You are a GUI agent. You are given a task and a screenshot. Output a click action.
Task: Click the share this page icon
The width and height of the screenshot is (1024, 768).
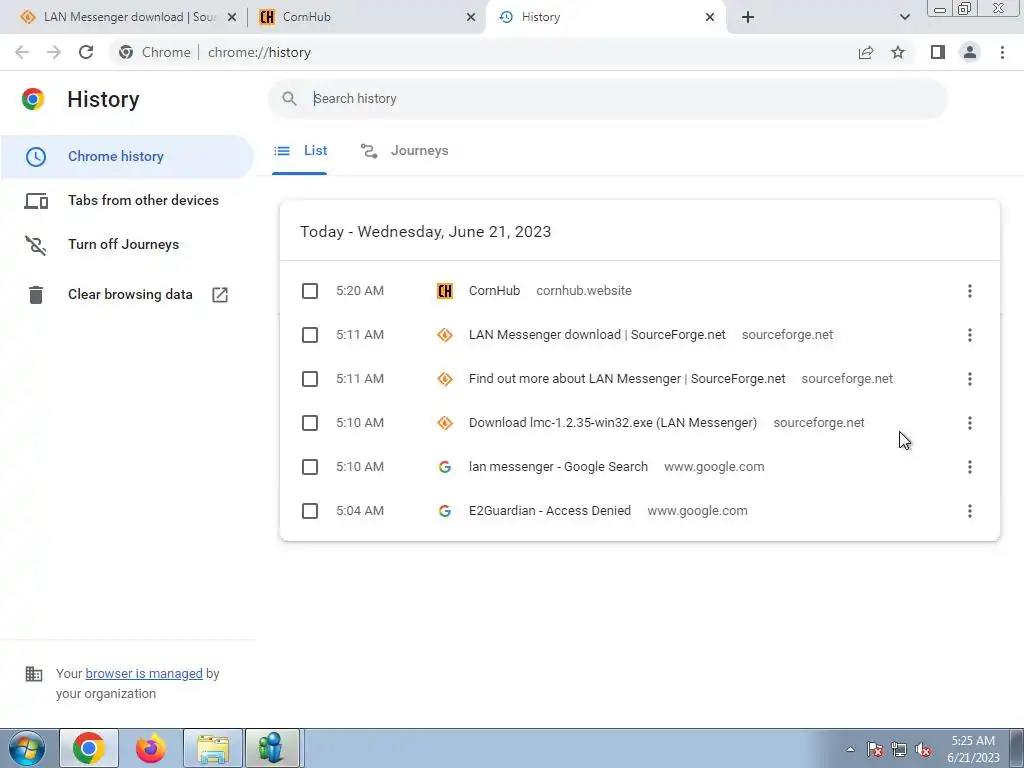coord(866,52)
